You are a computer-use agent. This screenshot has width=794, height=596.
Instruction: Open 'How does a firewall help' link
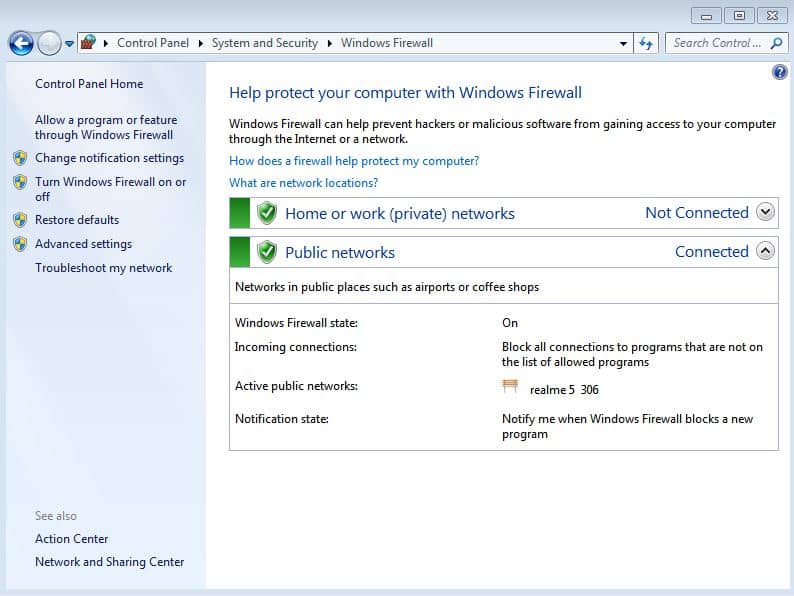tap(354, 161)
